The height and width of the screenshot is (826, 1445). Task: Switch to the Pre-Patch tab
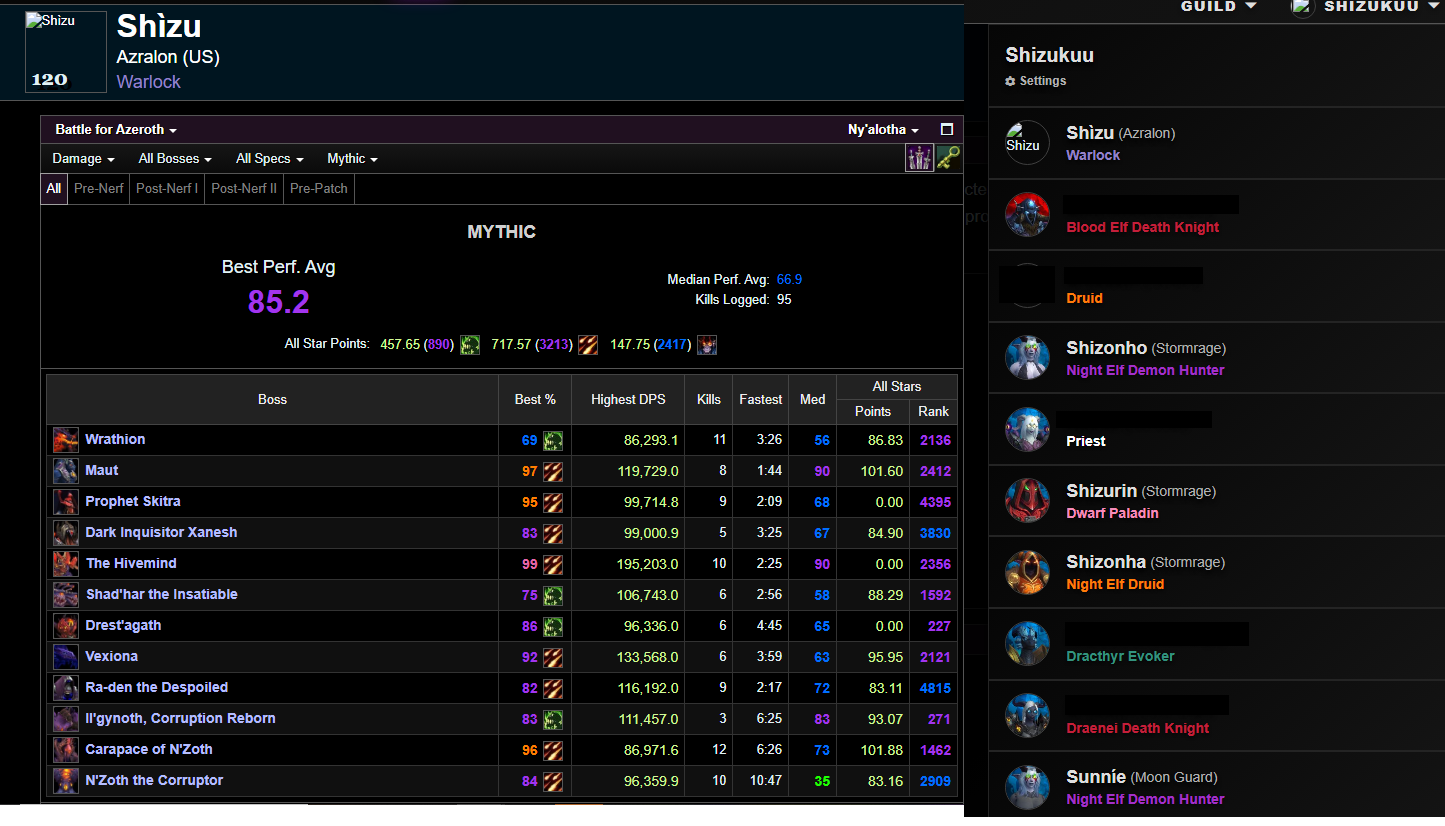319,188
